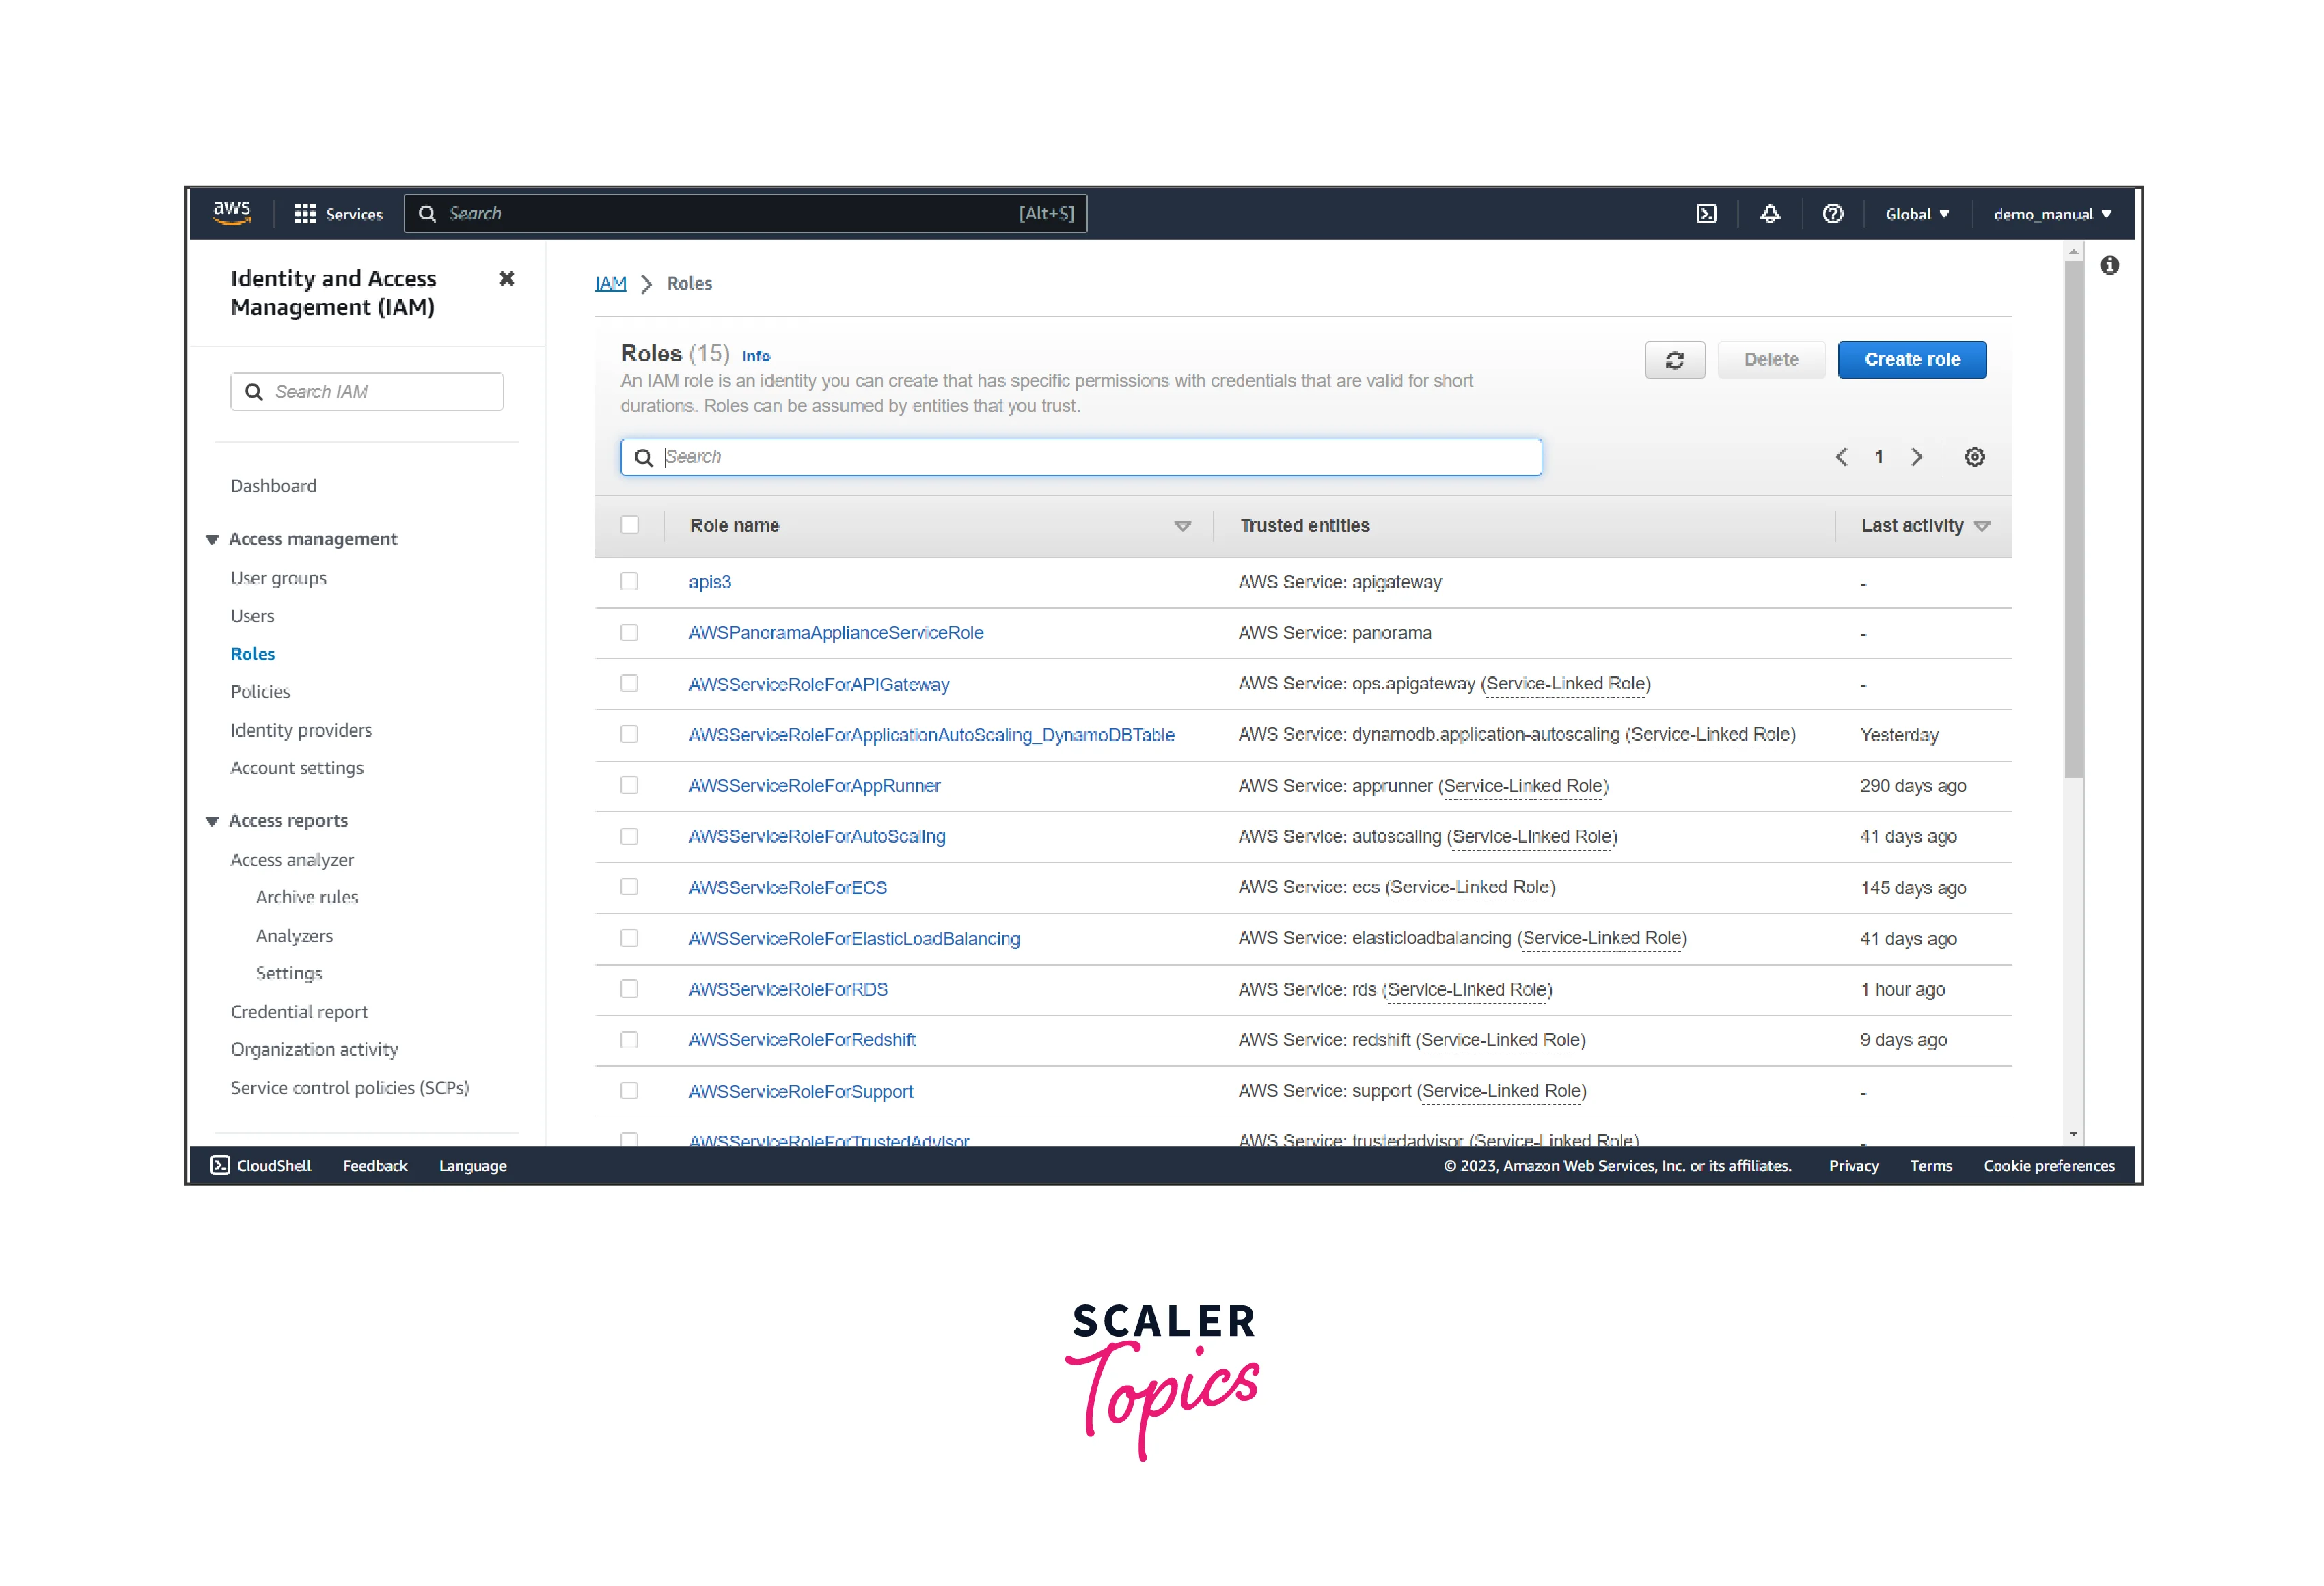Collapse the Access management section
This screenshot has width=2324, height=1586.
coord(212,540)
